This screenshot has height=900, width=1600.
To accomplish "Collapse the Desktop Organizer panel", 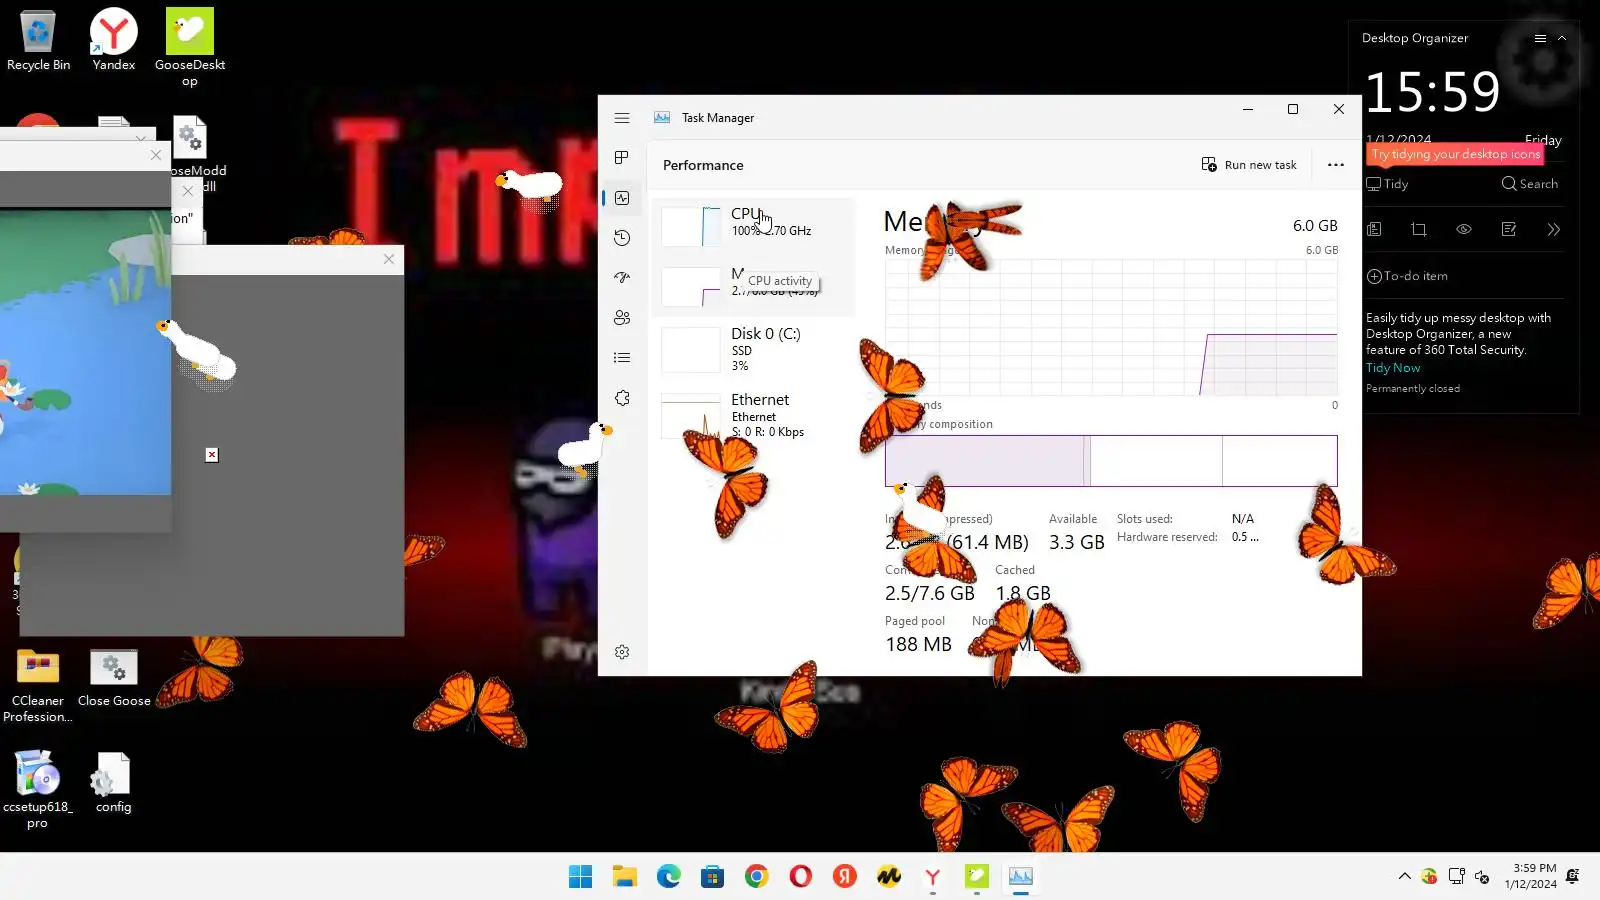I will (x=1562, y=38).
